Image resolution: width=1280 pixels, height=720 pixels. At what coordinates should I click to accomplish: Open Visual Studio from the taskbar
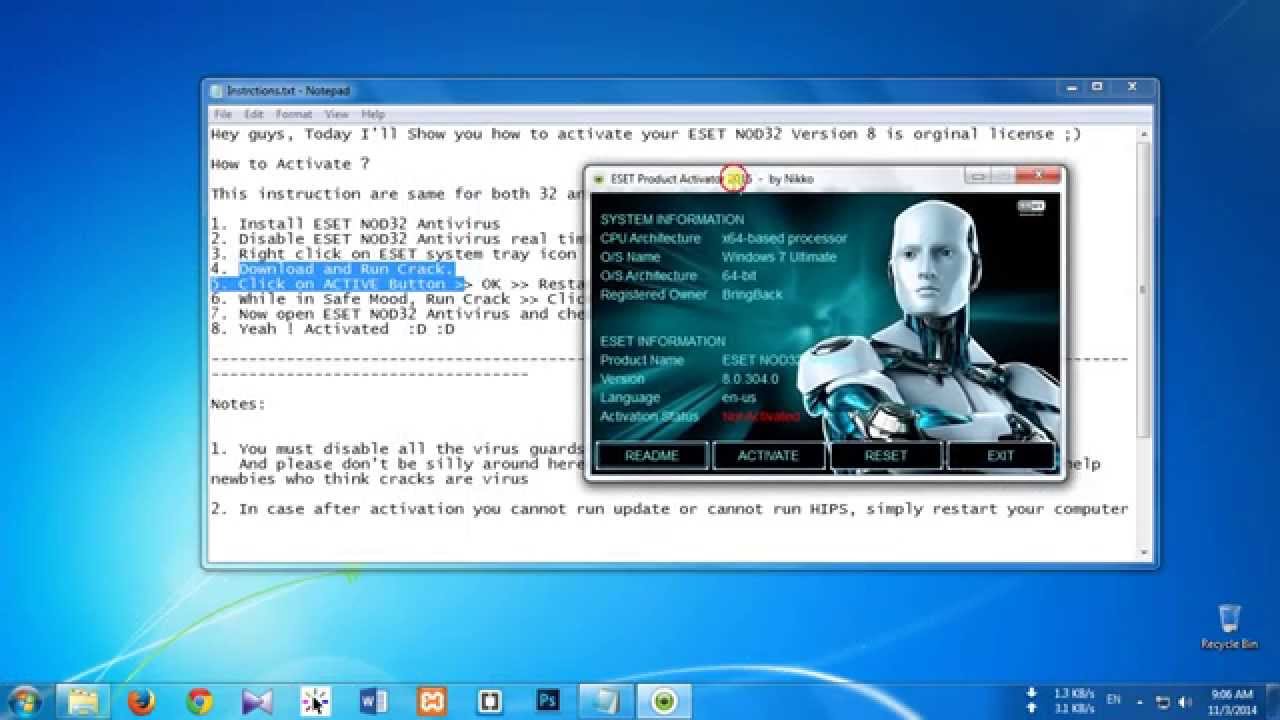(x=257, y=701)
